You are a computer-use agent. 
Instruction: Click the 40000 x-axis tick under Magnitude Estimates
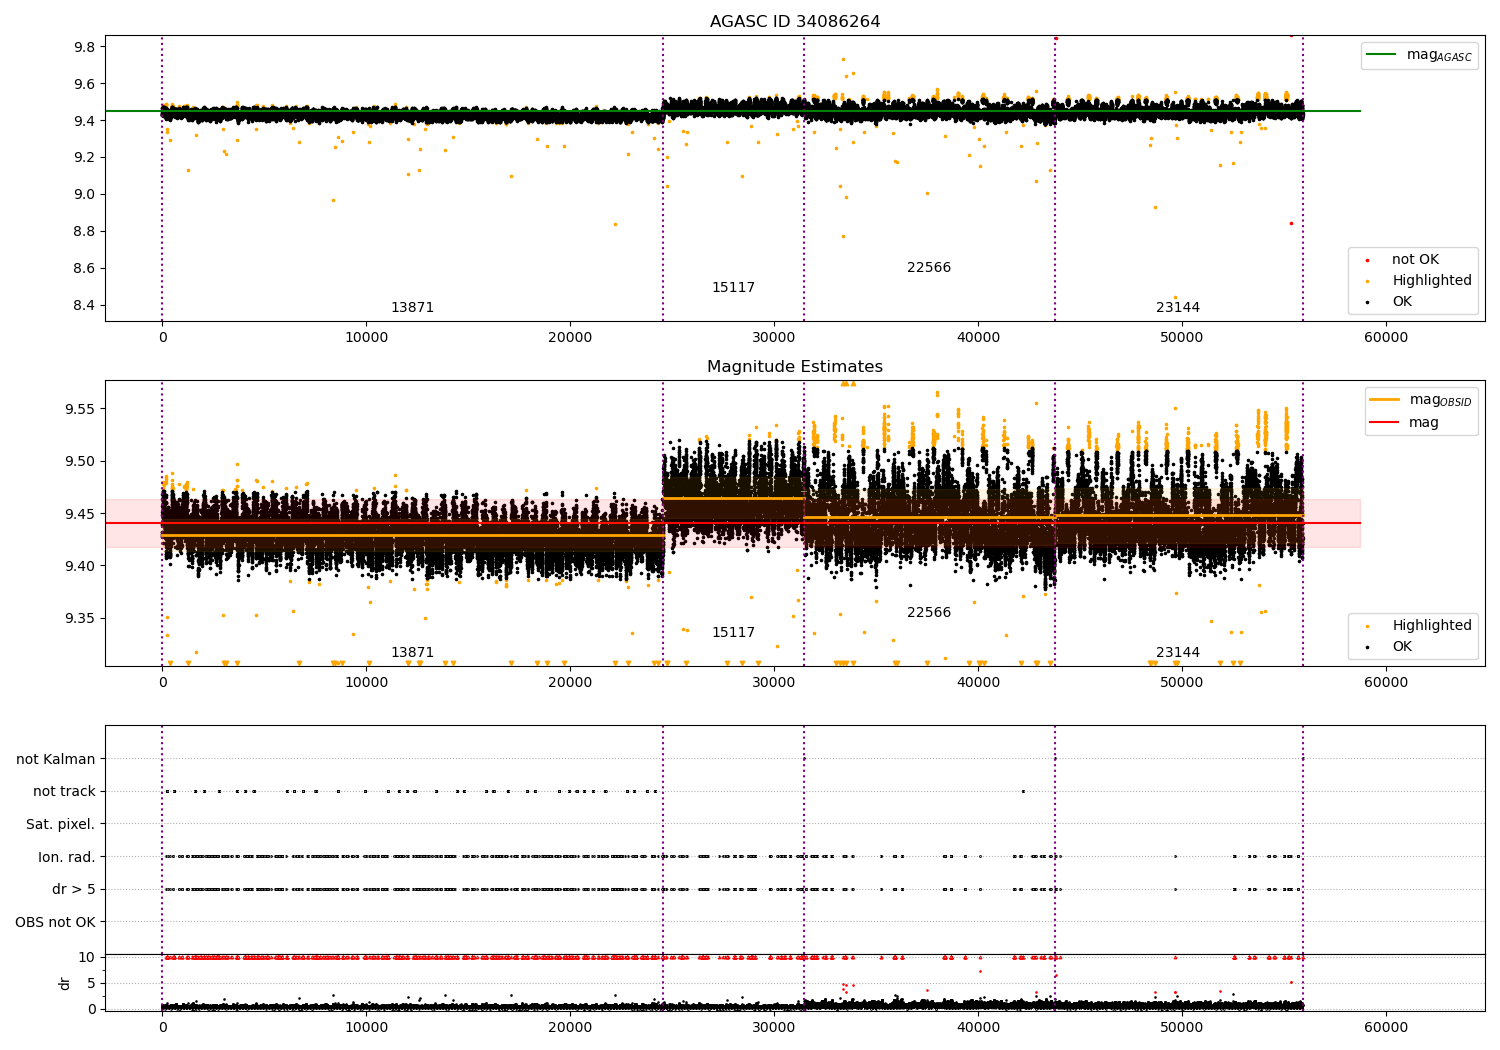coord(978,682)
